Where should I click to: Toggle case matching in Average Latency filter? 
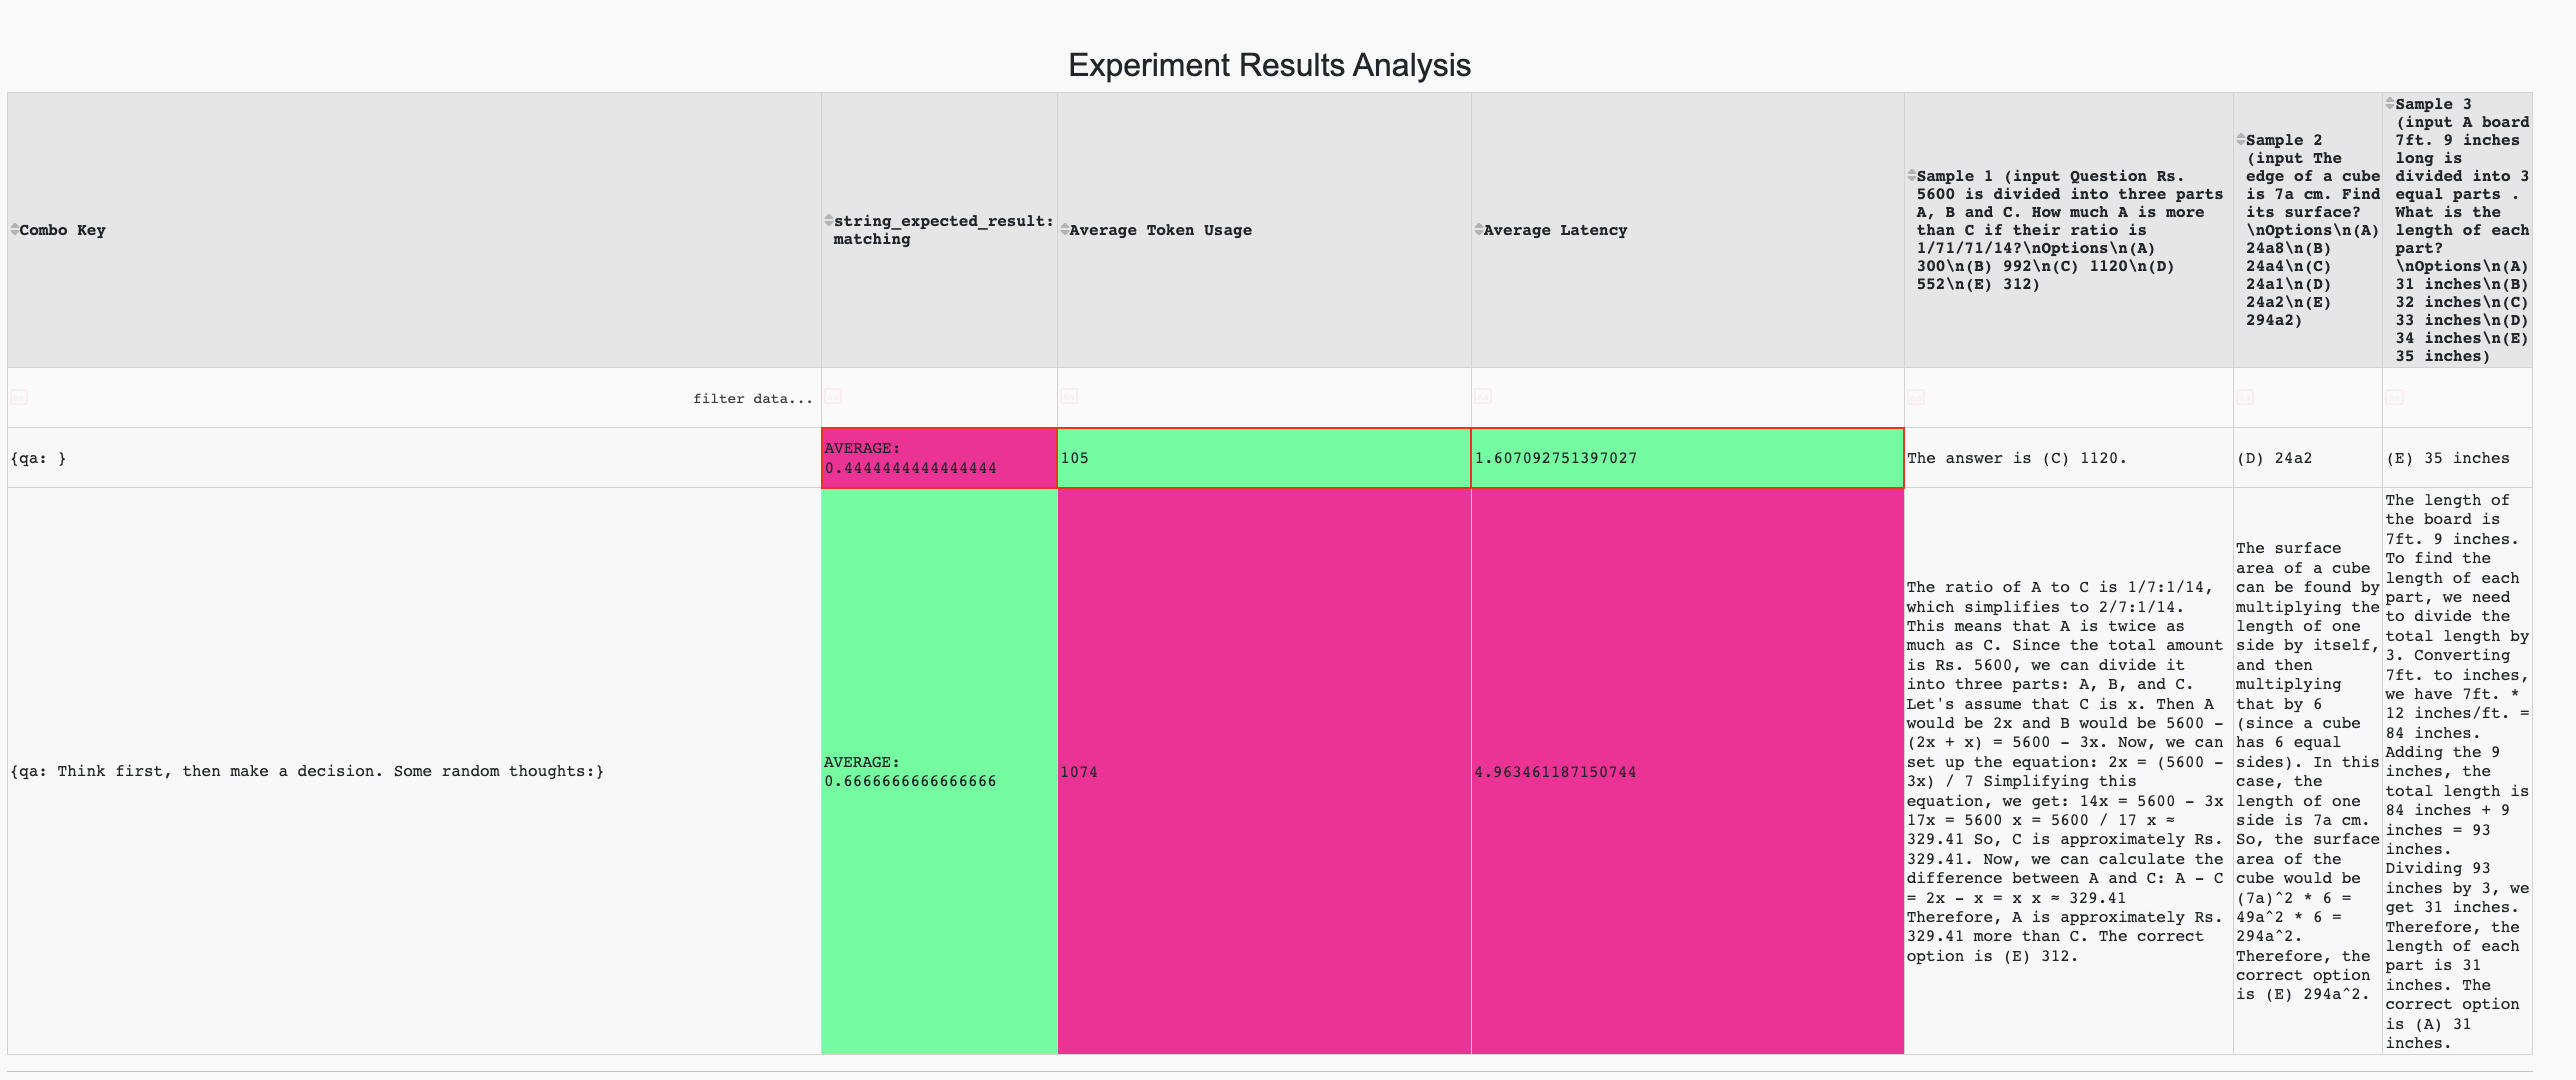pos(1484,397)
